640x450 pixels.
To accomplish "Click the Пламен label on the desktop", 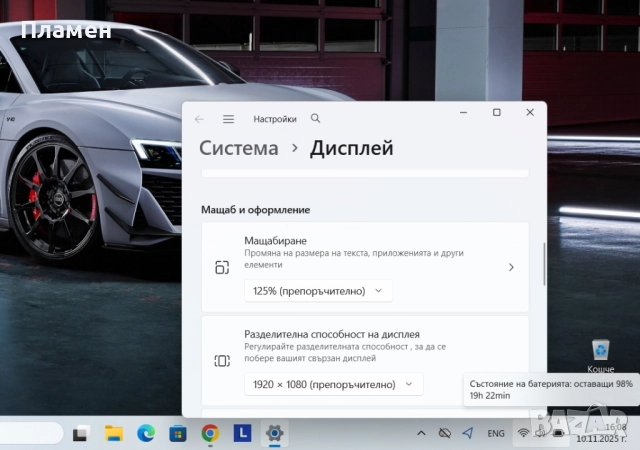I will click(x=66, y=30).
